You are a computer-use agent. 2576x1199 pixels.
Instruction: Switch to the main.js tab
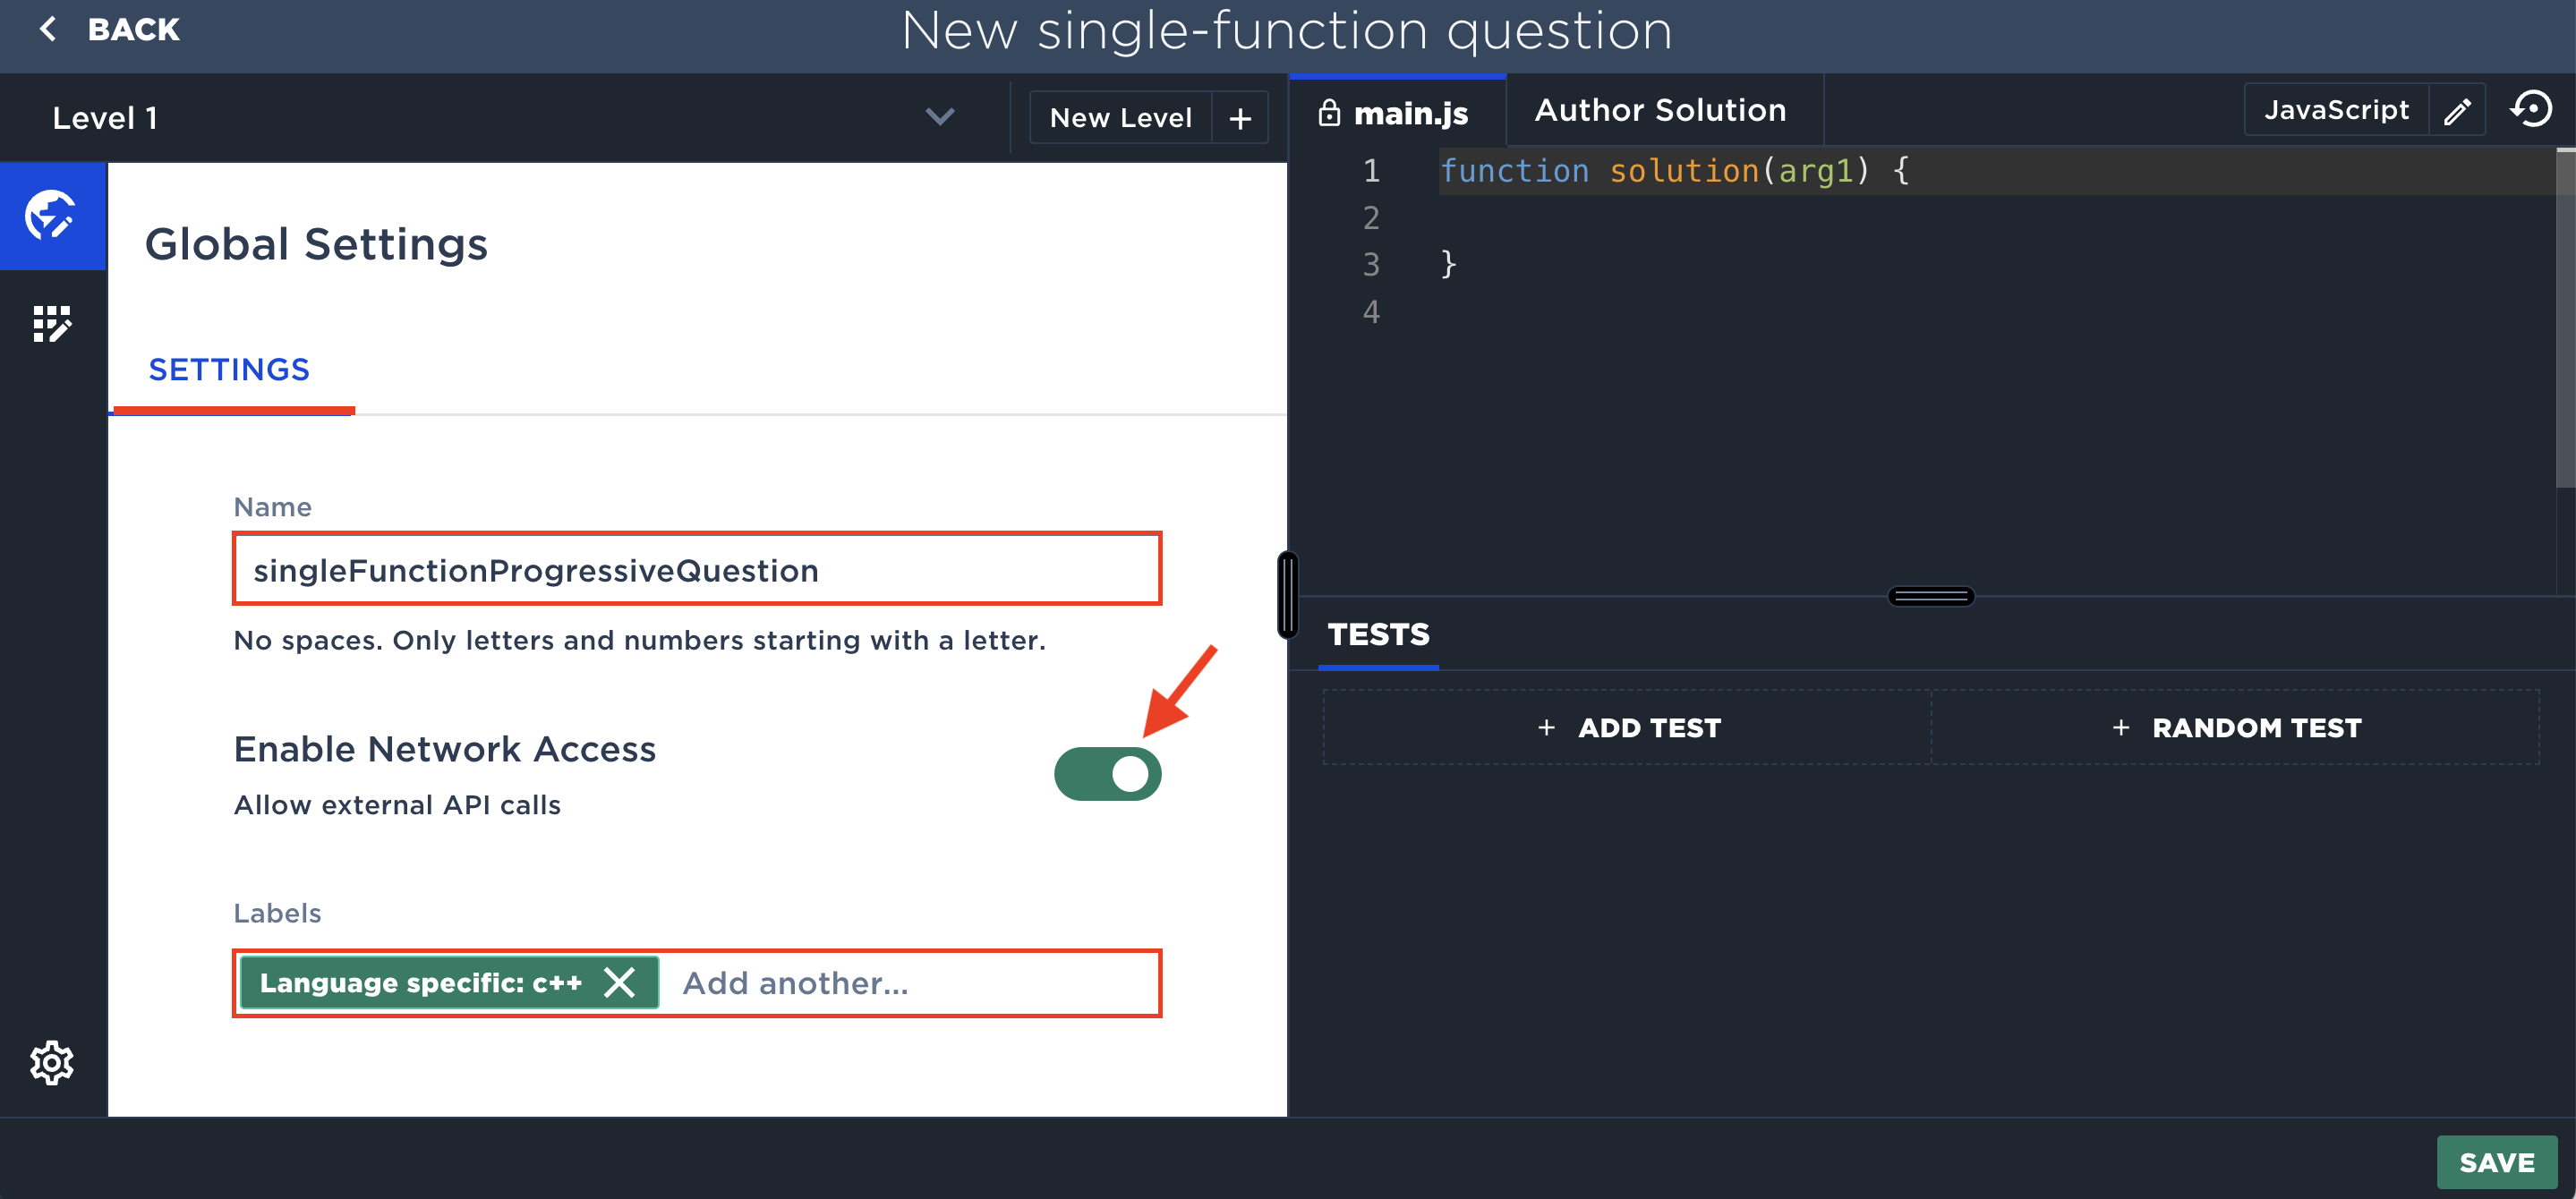tap(1397, 113)
